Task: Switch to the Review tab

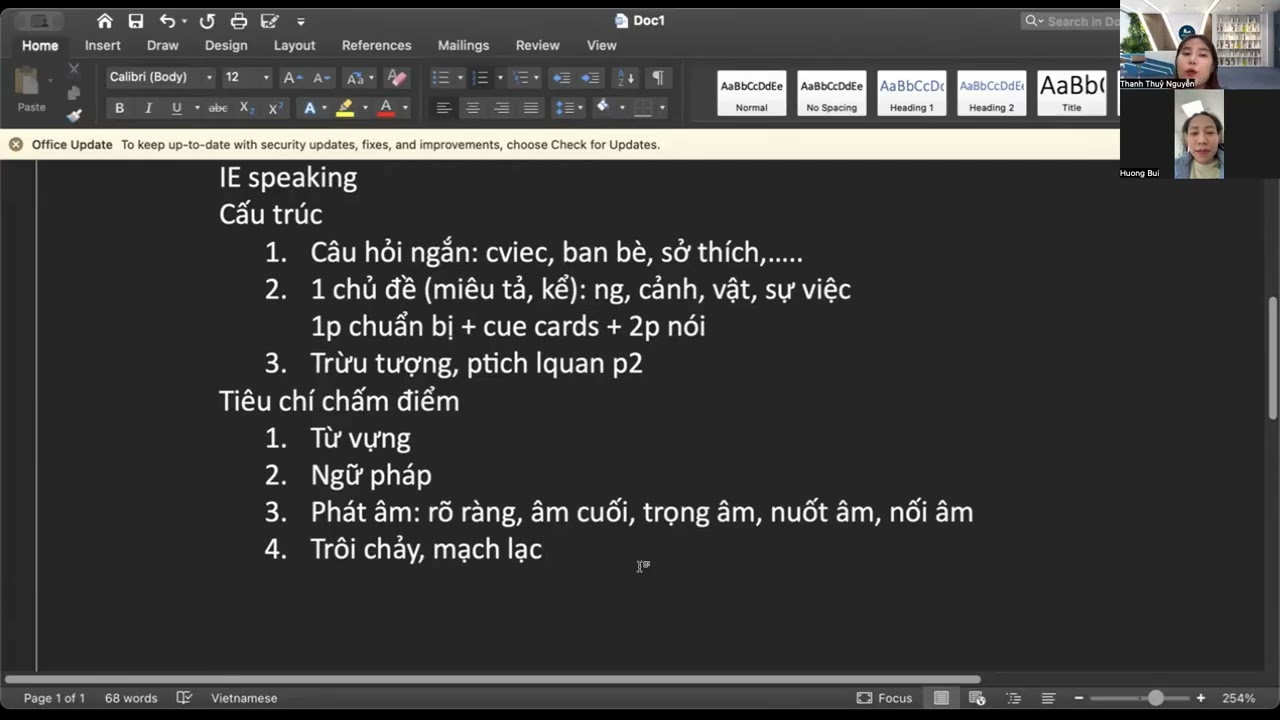Action: coord(537,45)
